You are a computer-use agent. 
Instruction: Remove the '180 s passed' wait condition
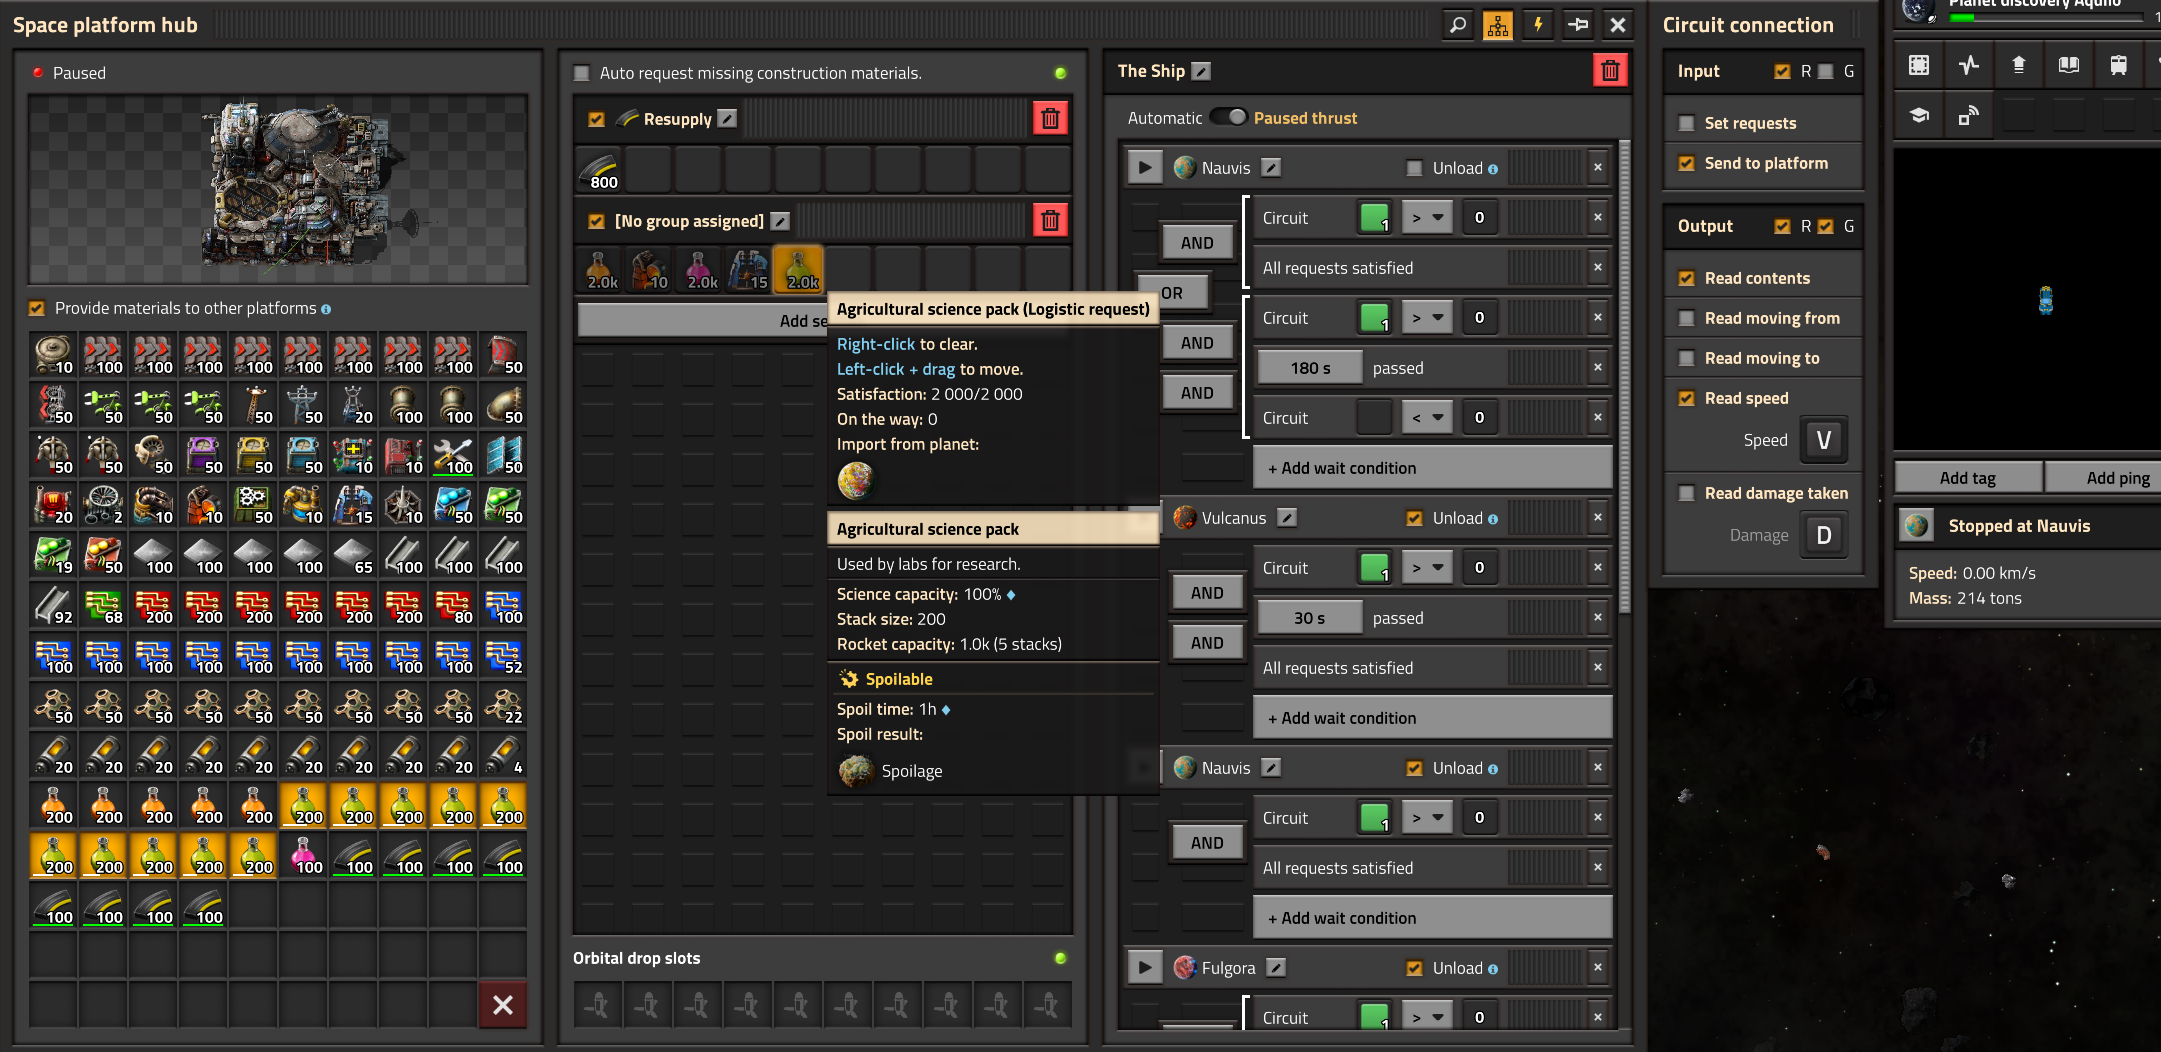click(x=1598, y=367)
